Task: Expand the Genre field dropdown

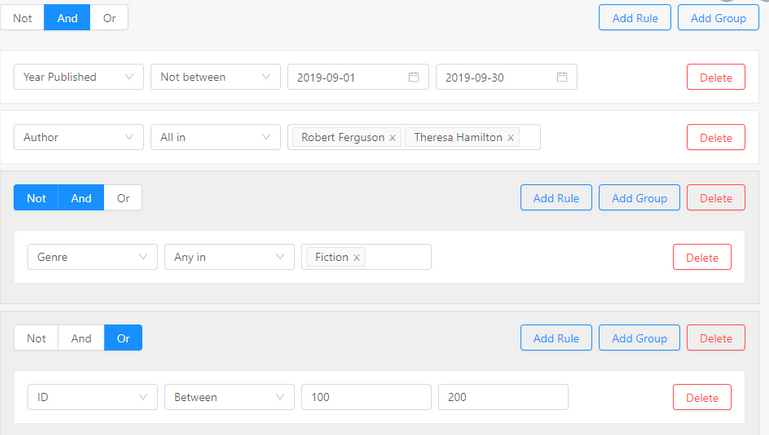Action: coord(92,257)
